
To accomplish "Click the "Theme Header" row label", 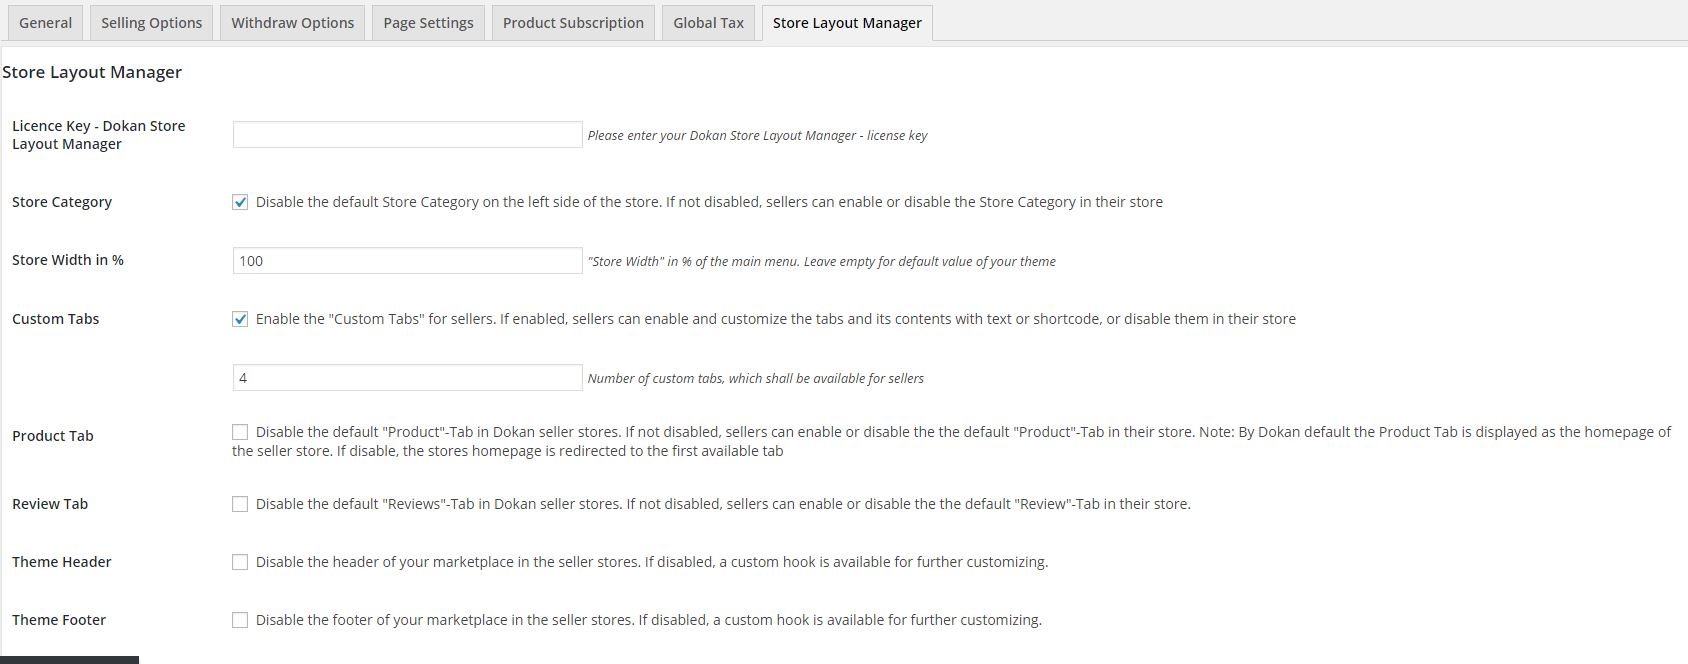I will [62, 562].
